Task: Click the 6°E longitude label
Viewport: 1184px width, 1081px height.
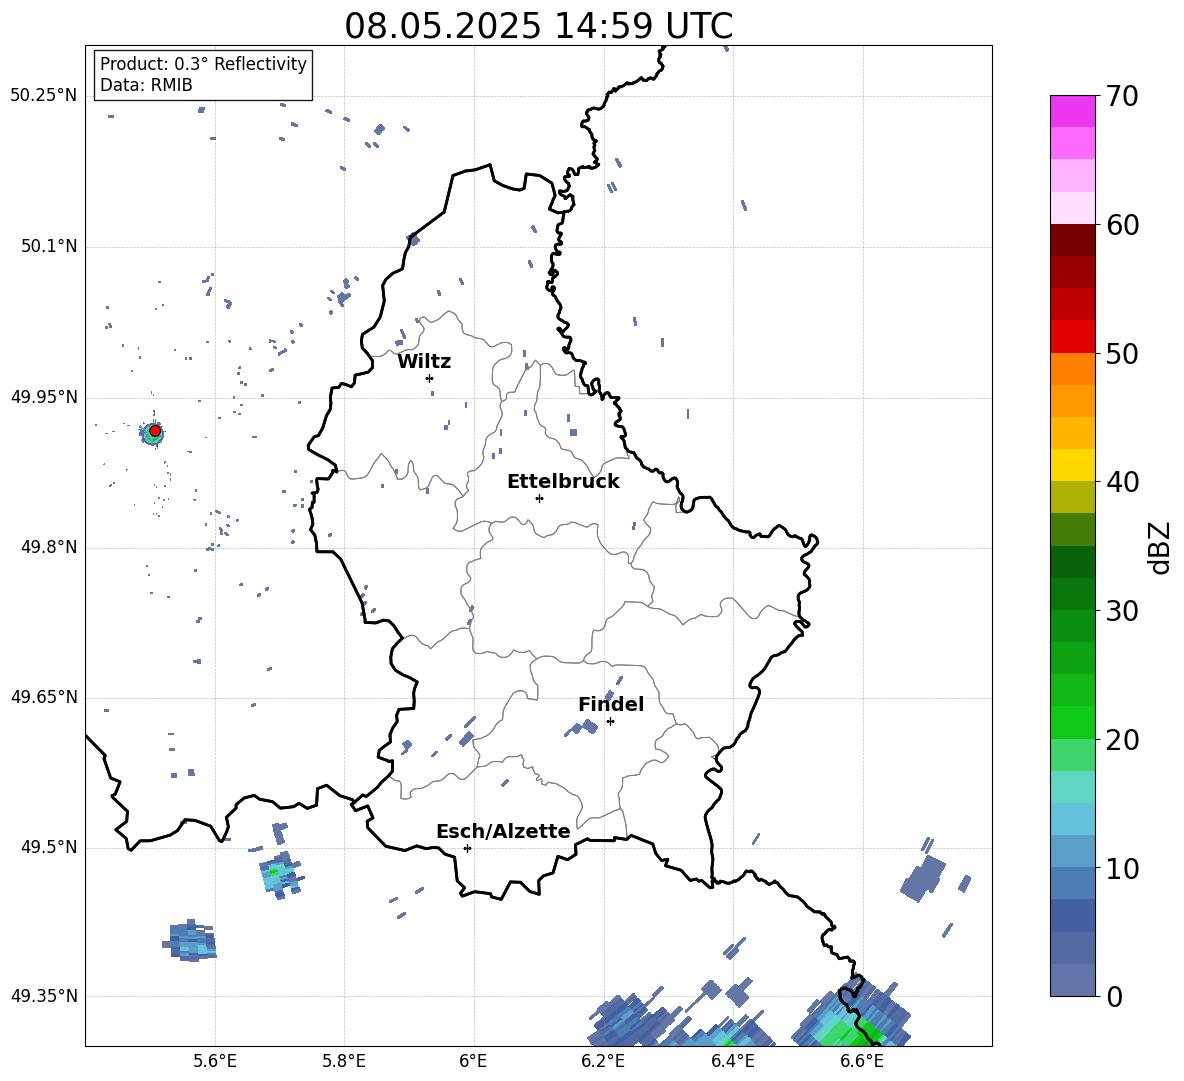Action: [x=473, y=1061]
